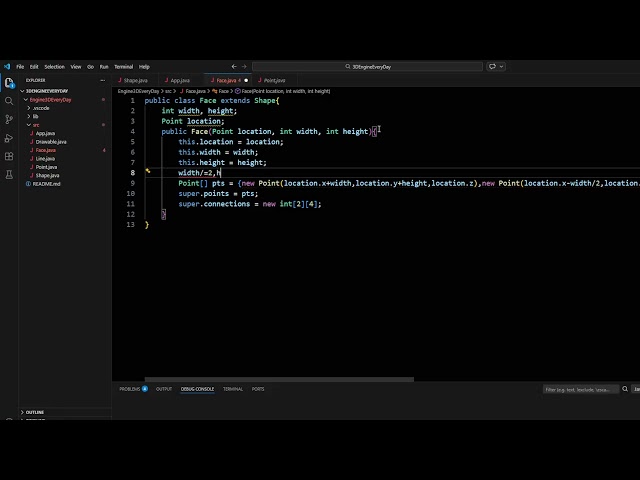Screen dimensions: 640x480
Task: Open the Go menu
Action: (x=90, y=67)
